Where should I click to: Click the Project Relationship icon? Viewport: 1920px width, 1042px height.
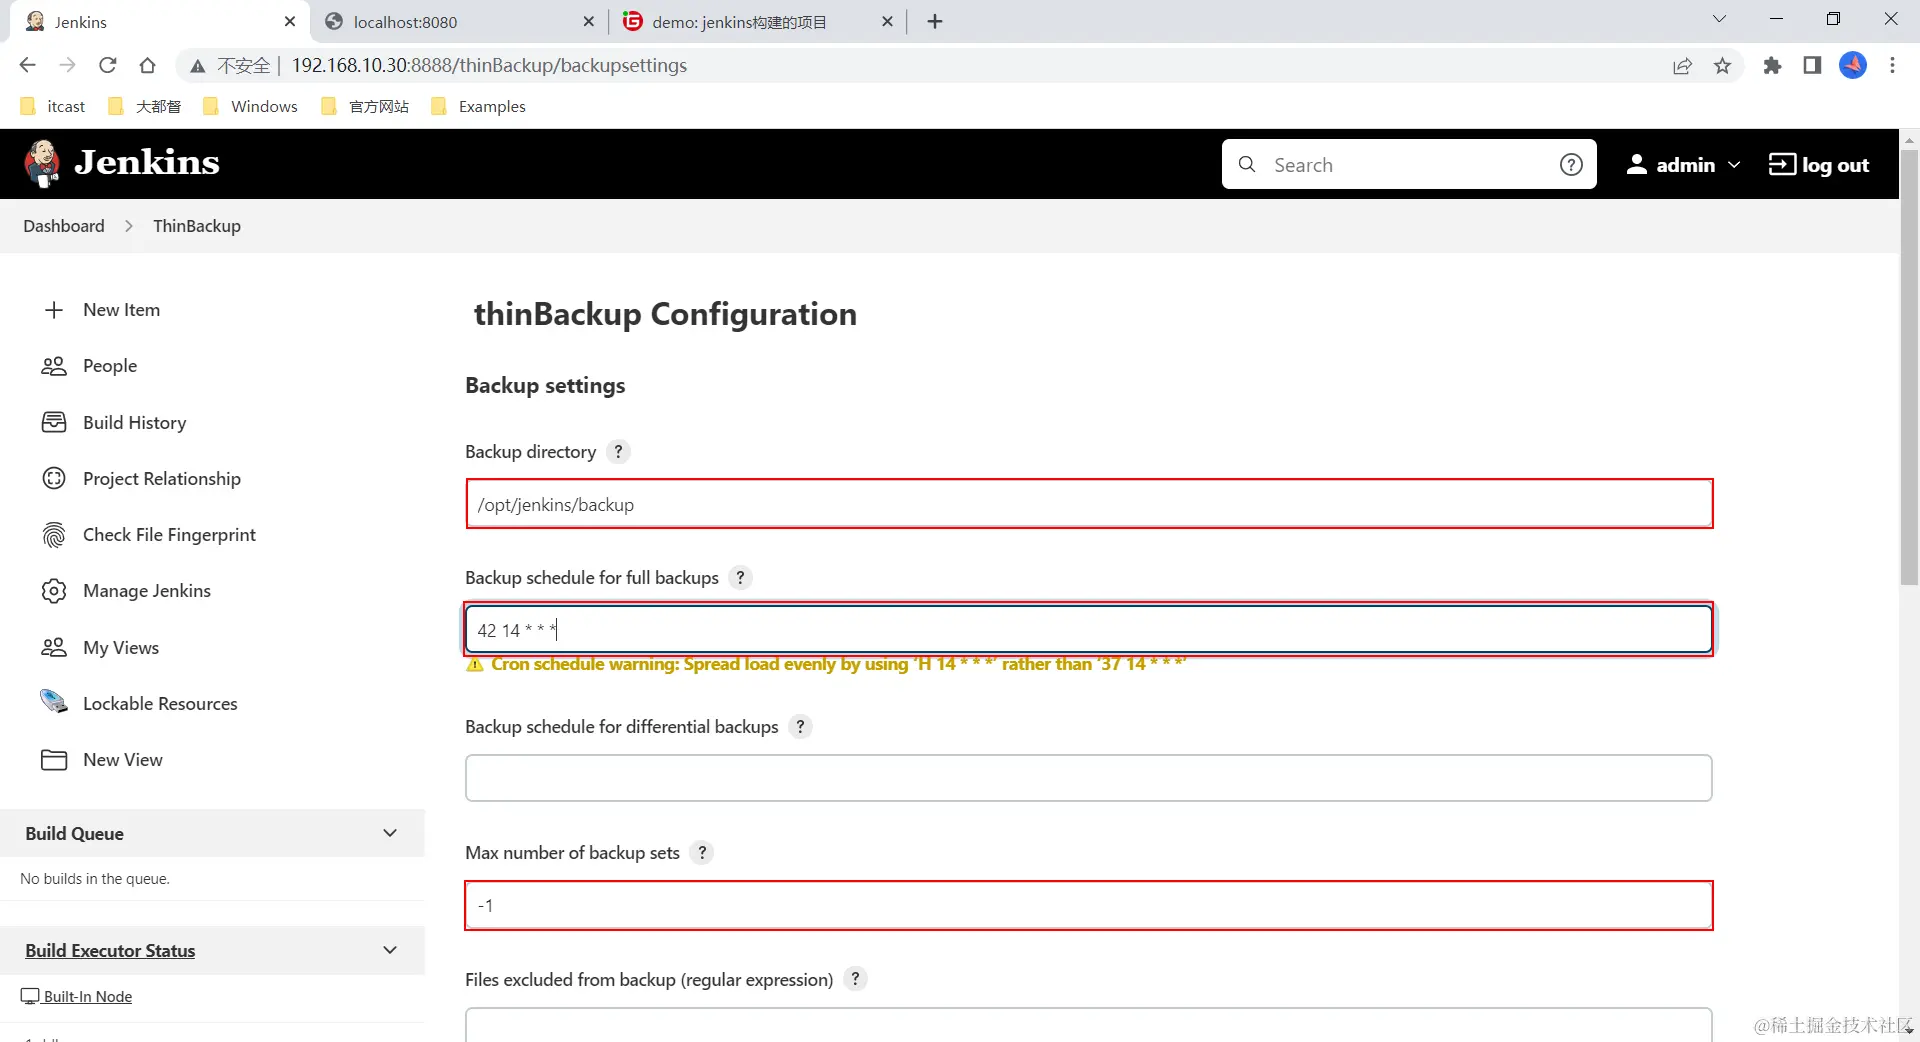tap(54, 478)
